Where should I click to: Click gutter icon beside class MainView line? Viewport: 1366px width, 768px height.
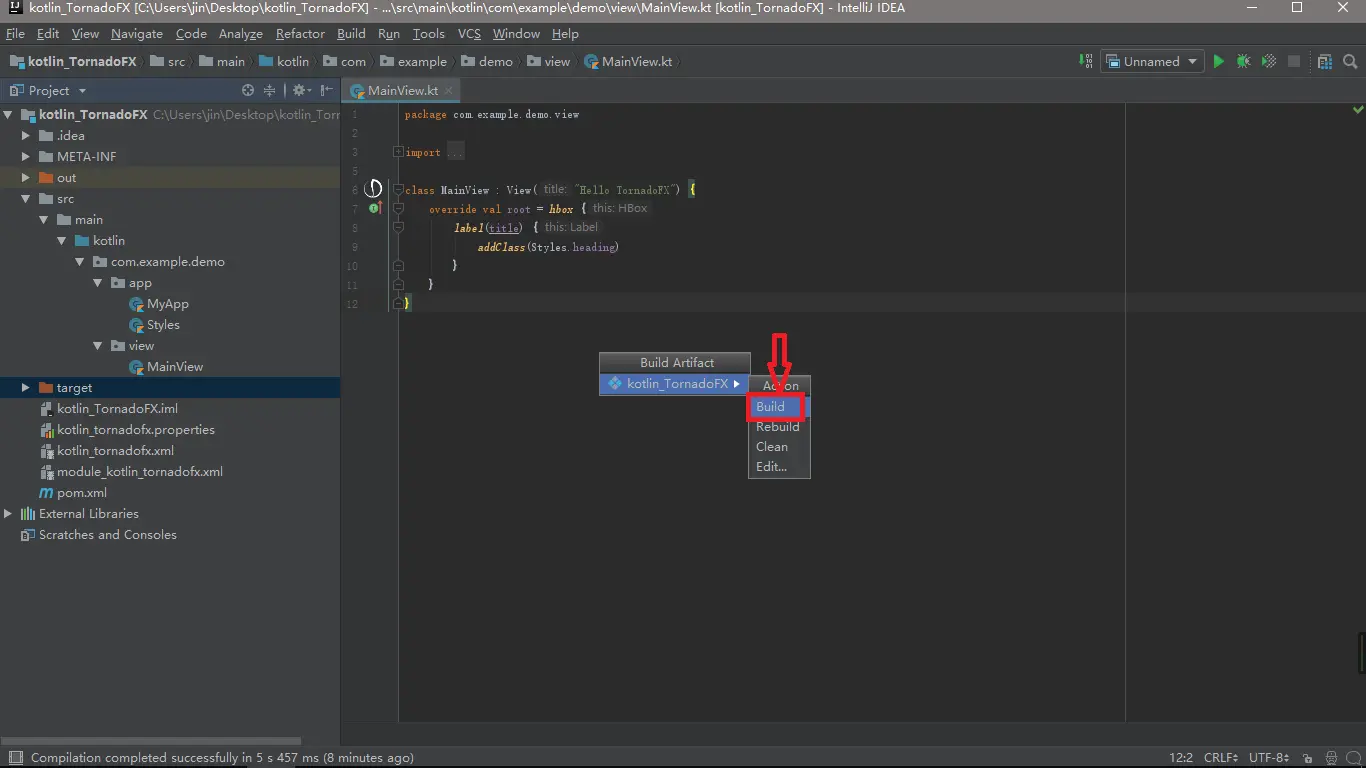coord(373,188)
